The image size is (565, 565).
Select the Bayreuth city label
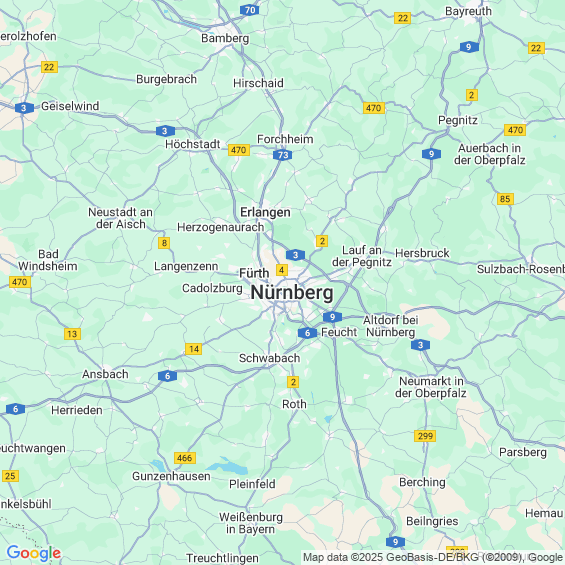tap(468, 11)
